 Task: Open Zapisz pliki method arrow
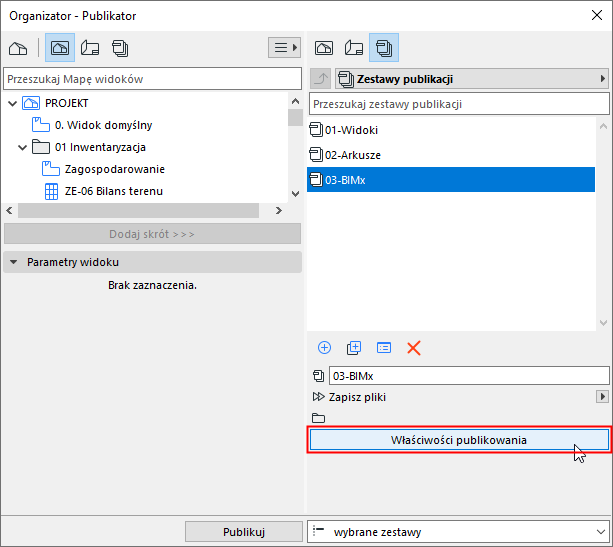coord(602,396)
